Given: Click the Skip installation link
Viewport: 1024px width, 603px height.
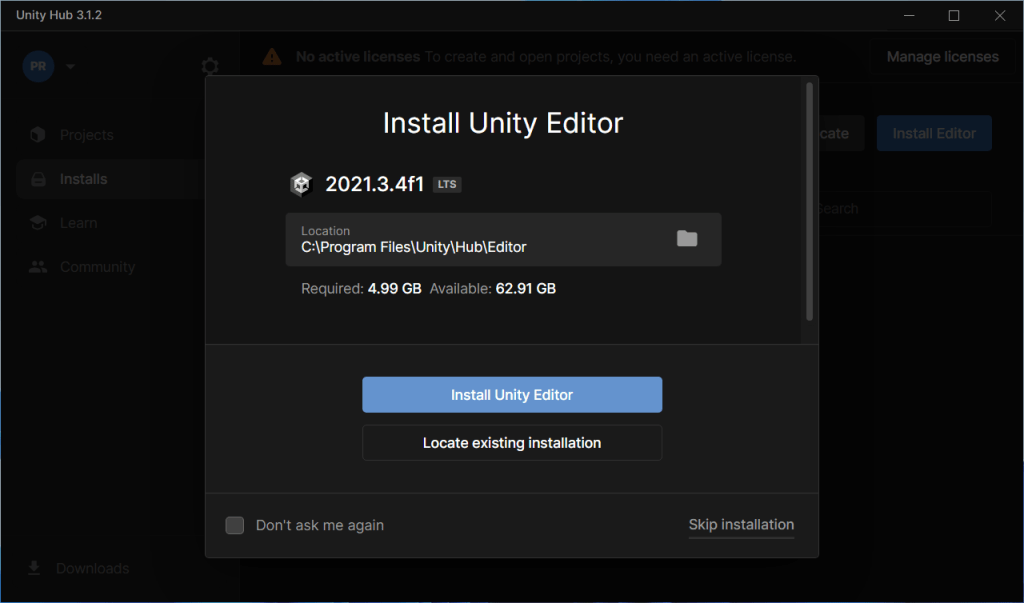Looking at the screenshot, I should pos(741,524).
